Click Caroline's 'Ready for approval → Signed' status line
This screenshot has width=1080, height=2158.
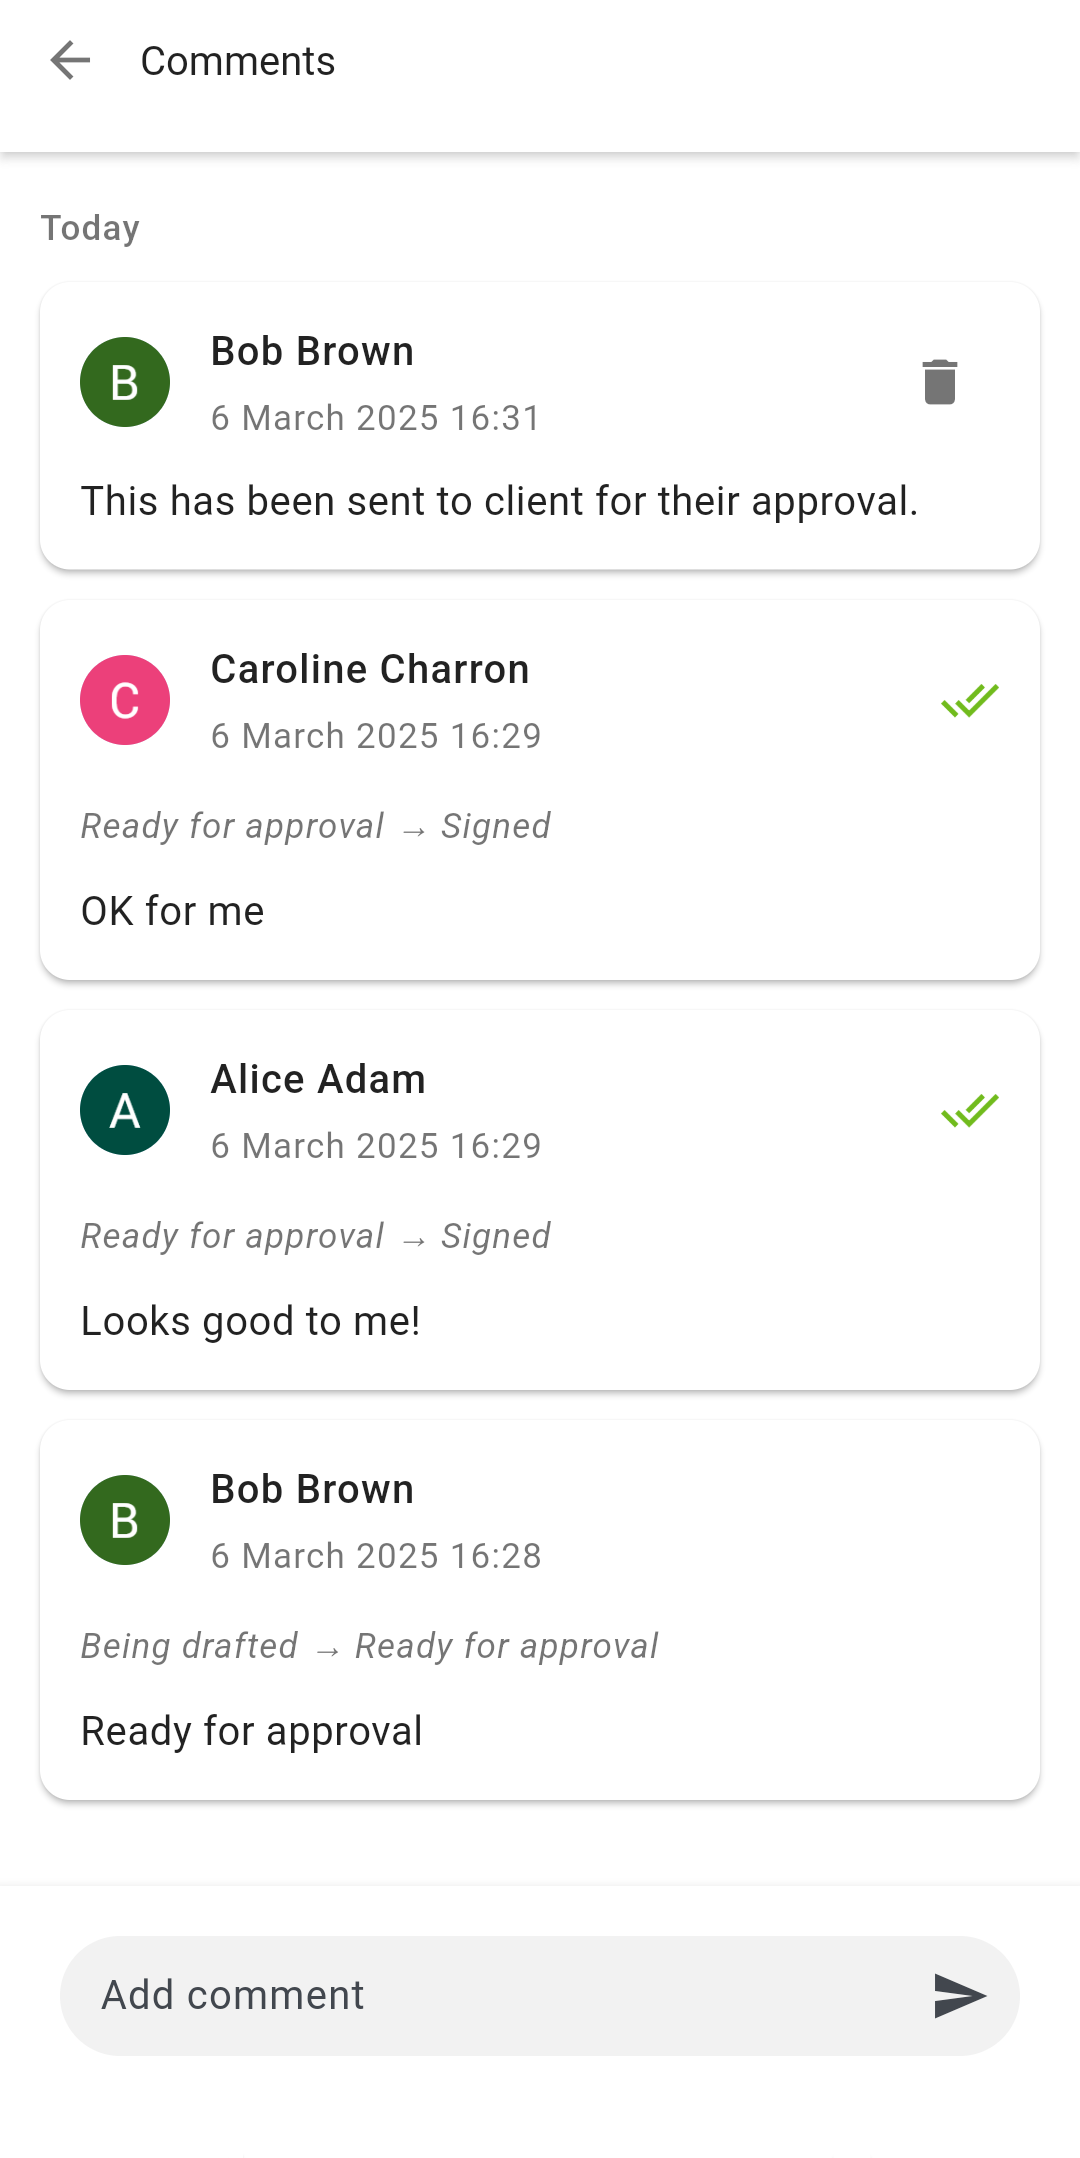(x=316, y=826)
